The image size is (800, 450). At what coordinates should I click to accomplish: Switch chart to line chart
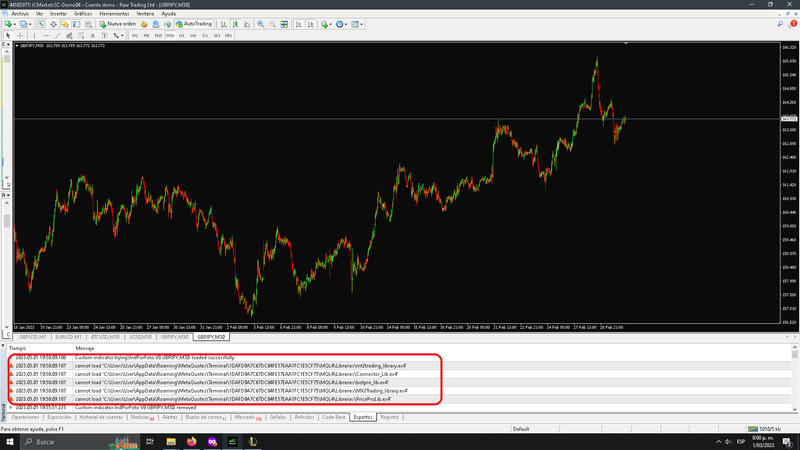point(247,24)
